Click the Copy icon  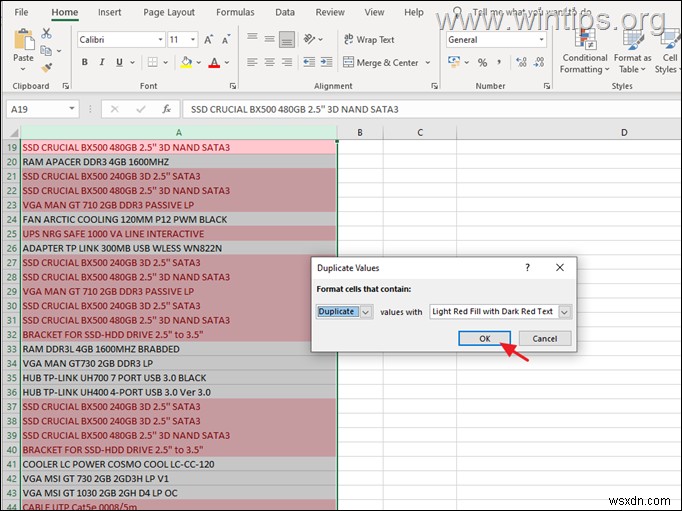(x=46, y=50)
